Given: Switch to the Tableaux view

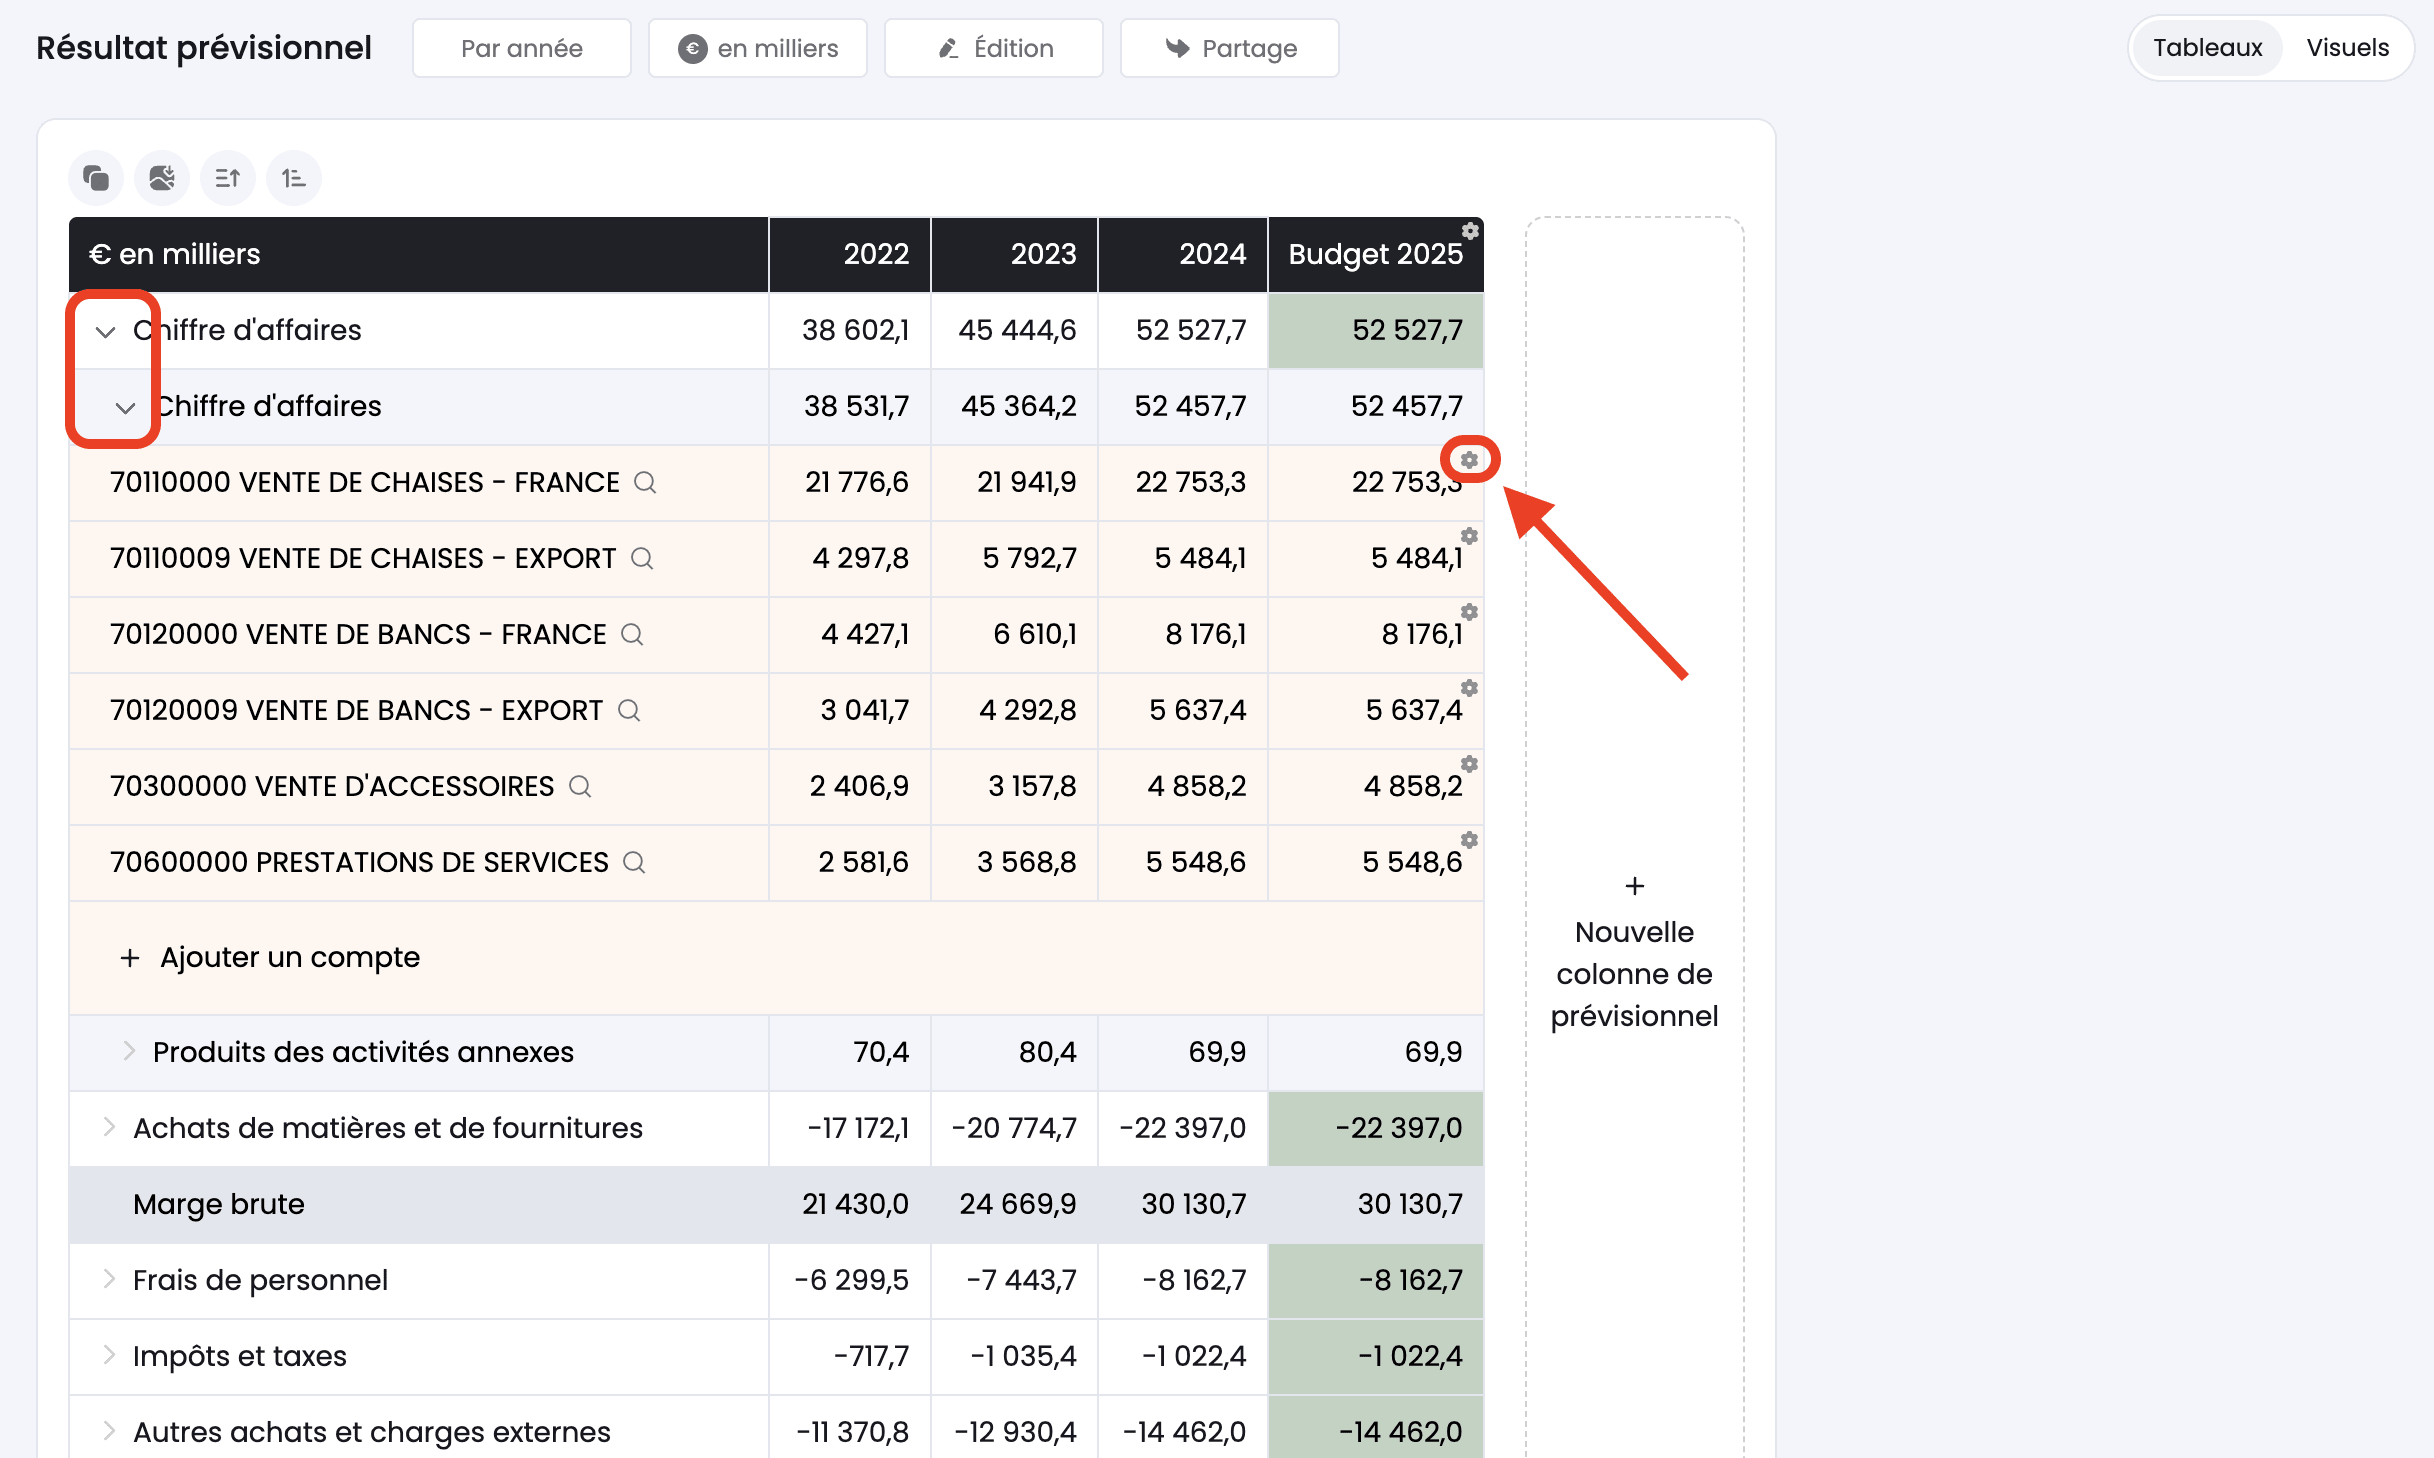Looking at the screenshot, I should 2207,48.
